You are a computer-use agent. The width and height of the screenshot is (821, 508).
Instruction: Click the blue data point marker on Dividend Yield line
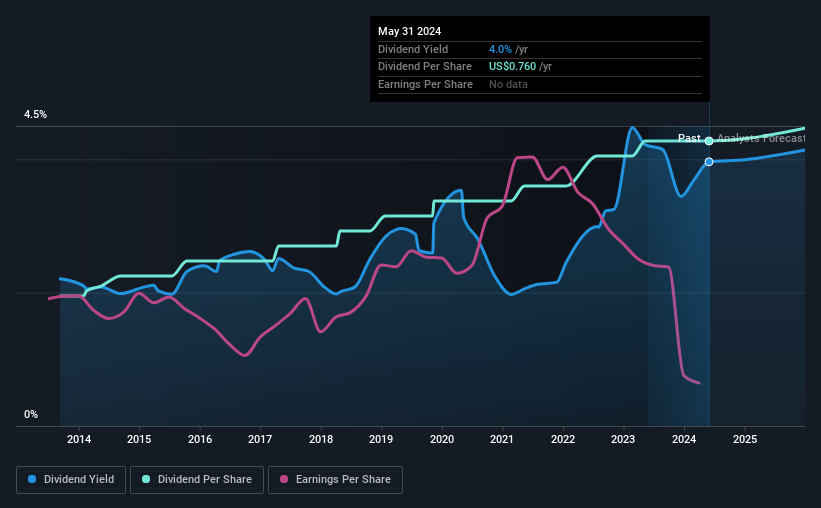709,162
